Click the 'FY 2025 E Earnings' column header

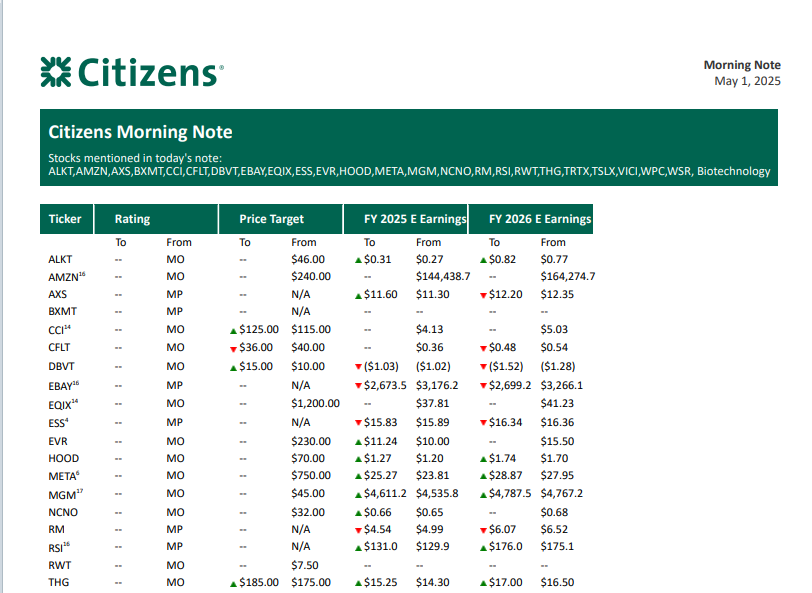click(405, 219)
